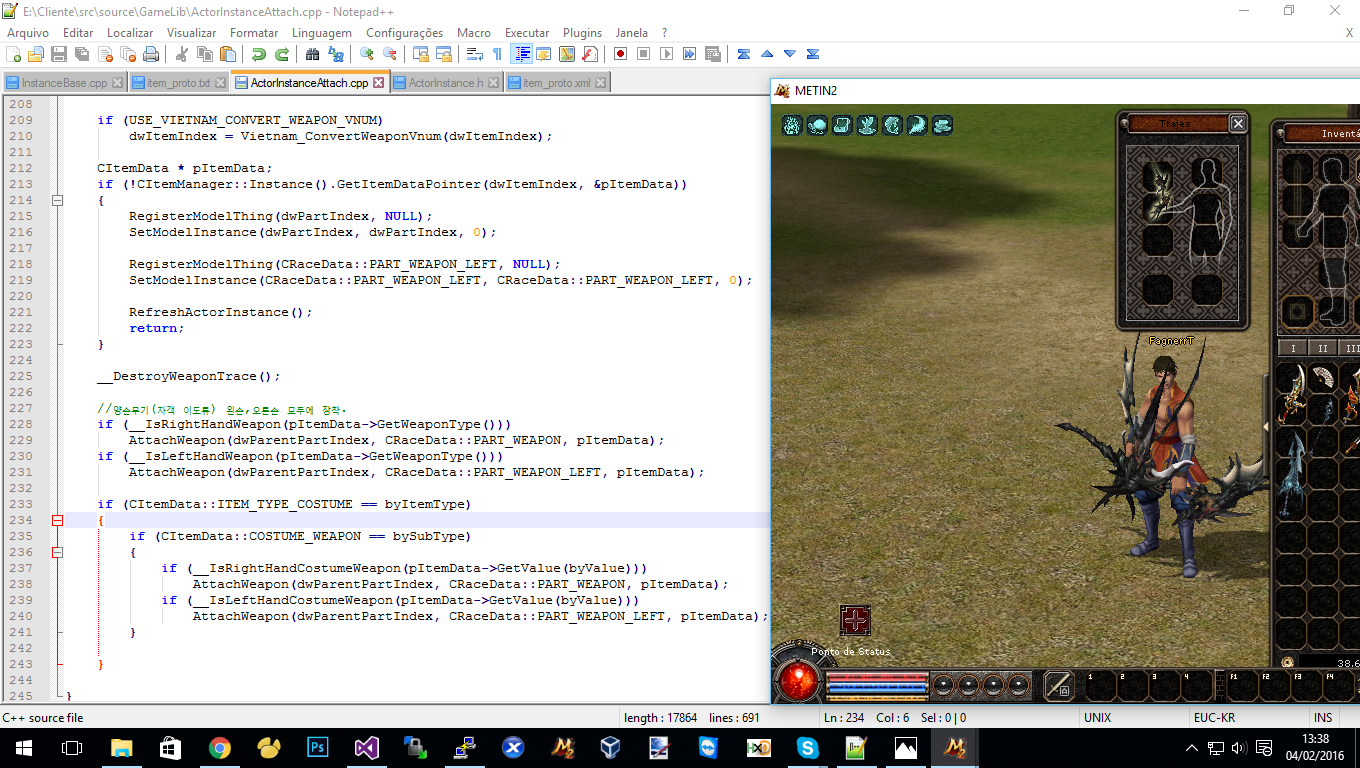Collapse the code fold at line 234
The height and width of the screenshot is (768, 1360).
click(57, 520)
